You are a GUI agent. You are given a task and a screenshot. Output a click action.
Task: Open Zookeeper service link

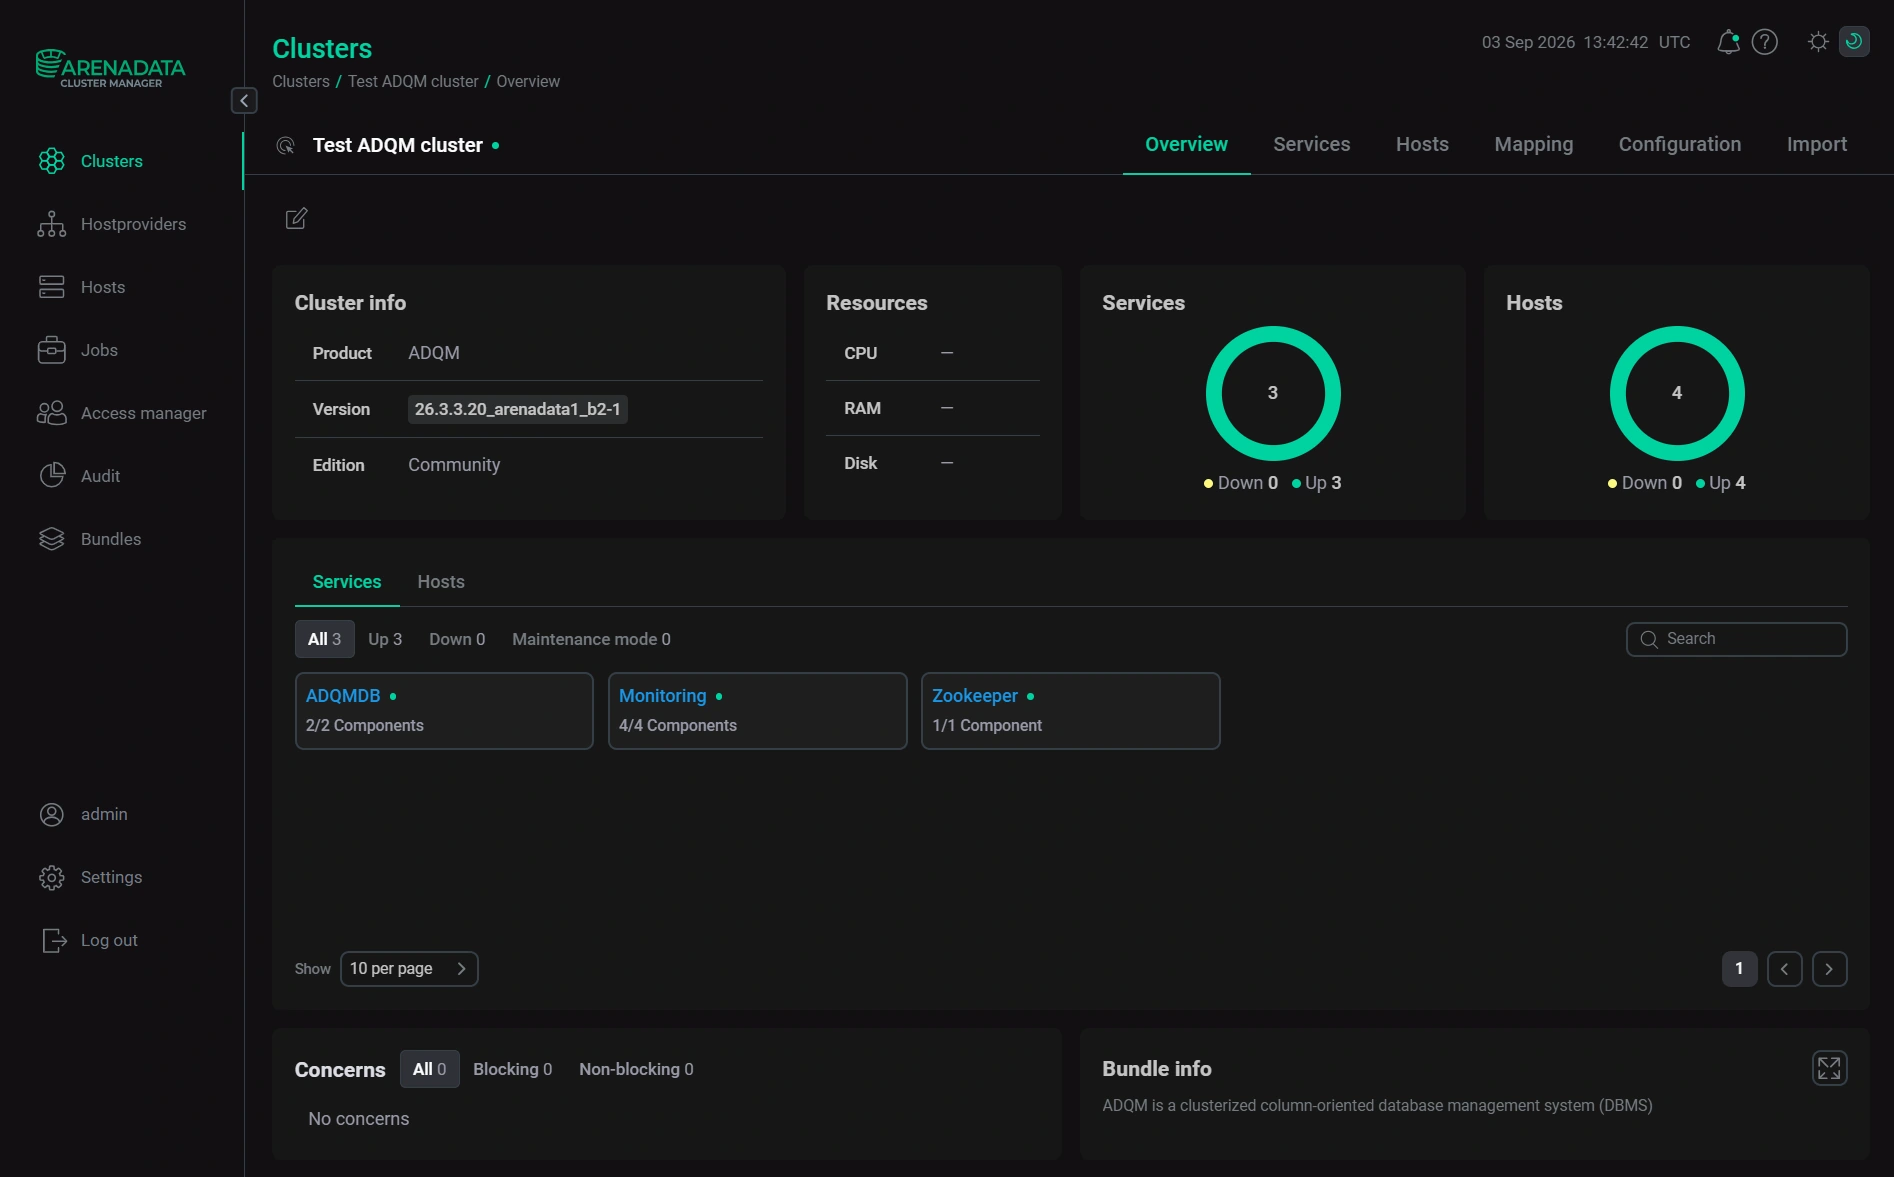coord(974,696)
